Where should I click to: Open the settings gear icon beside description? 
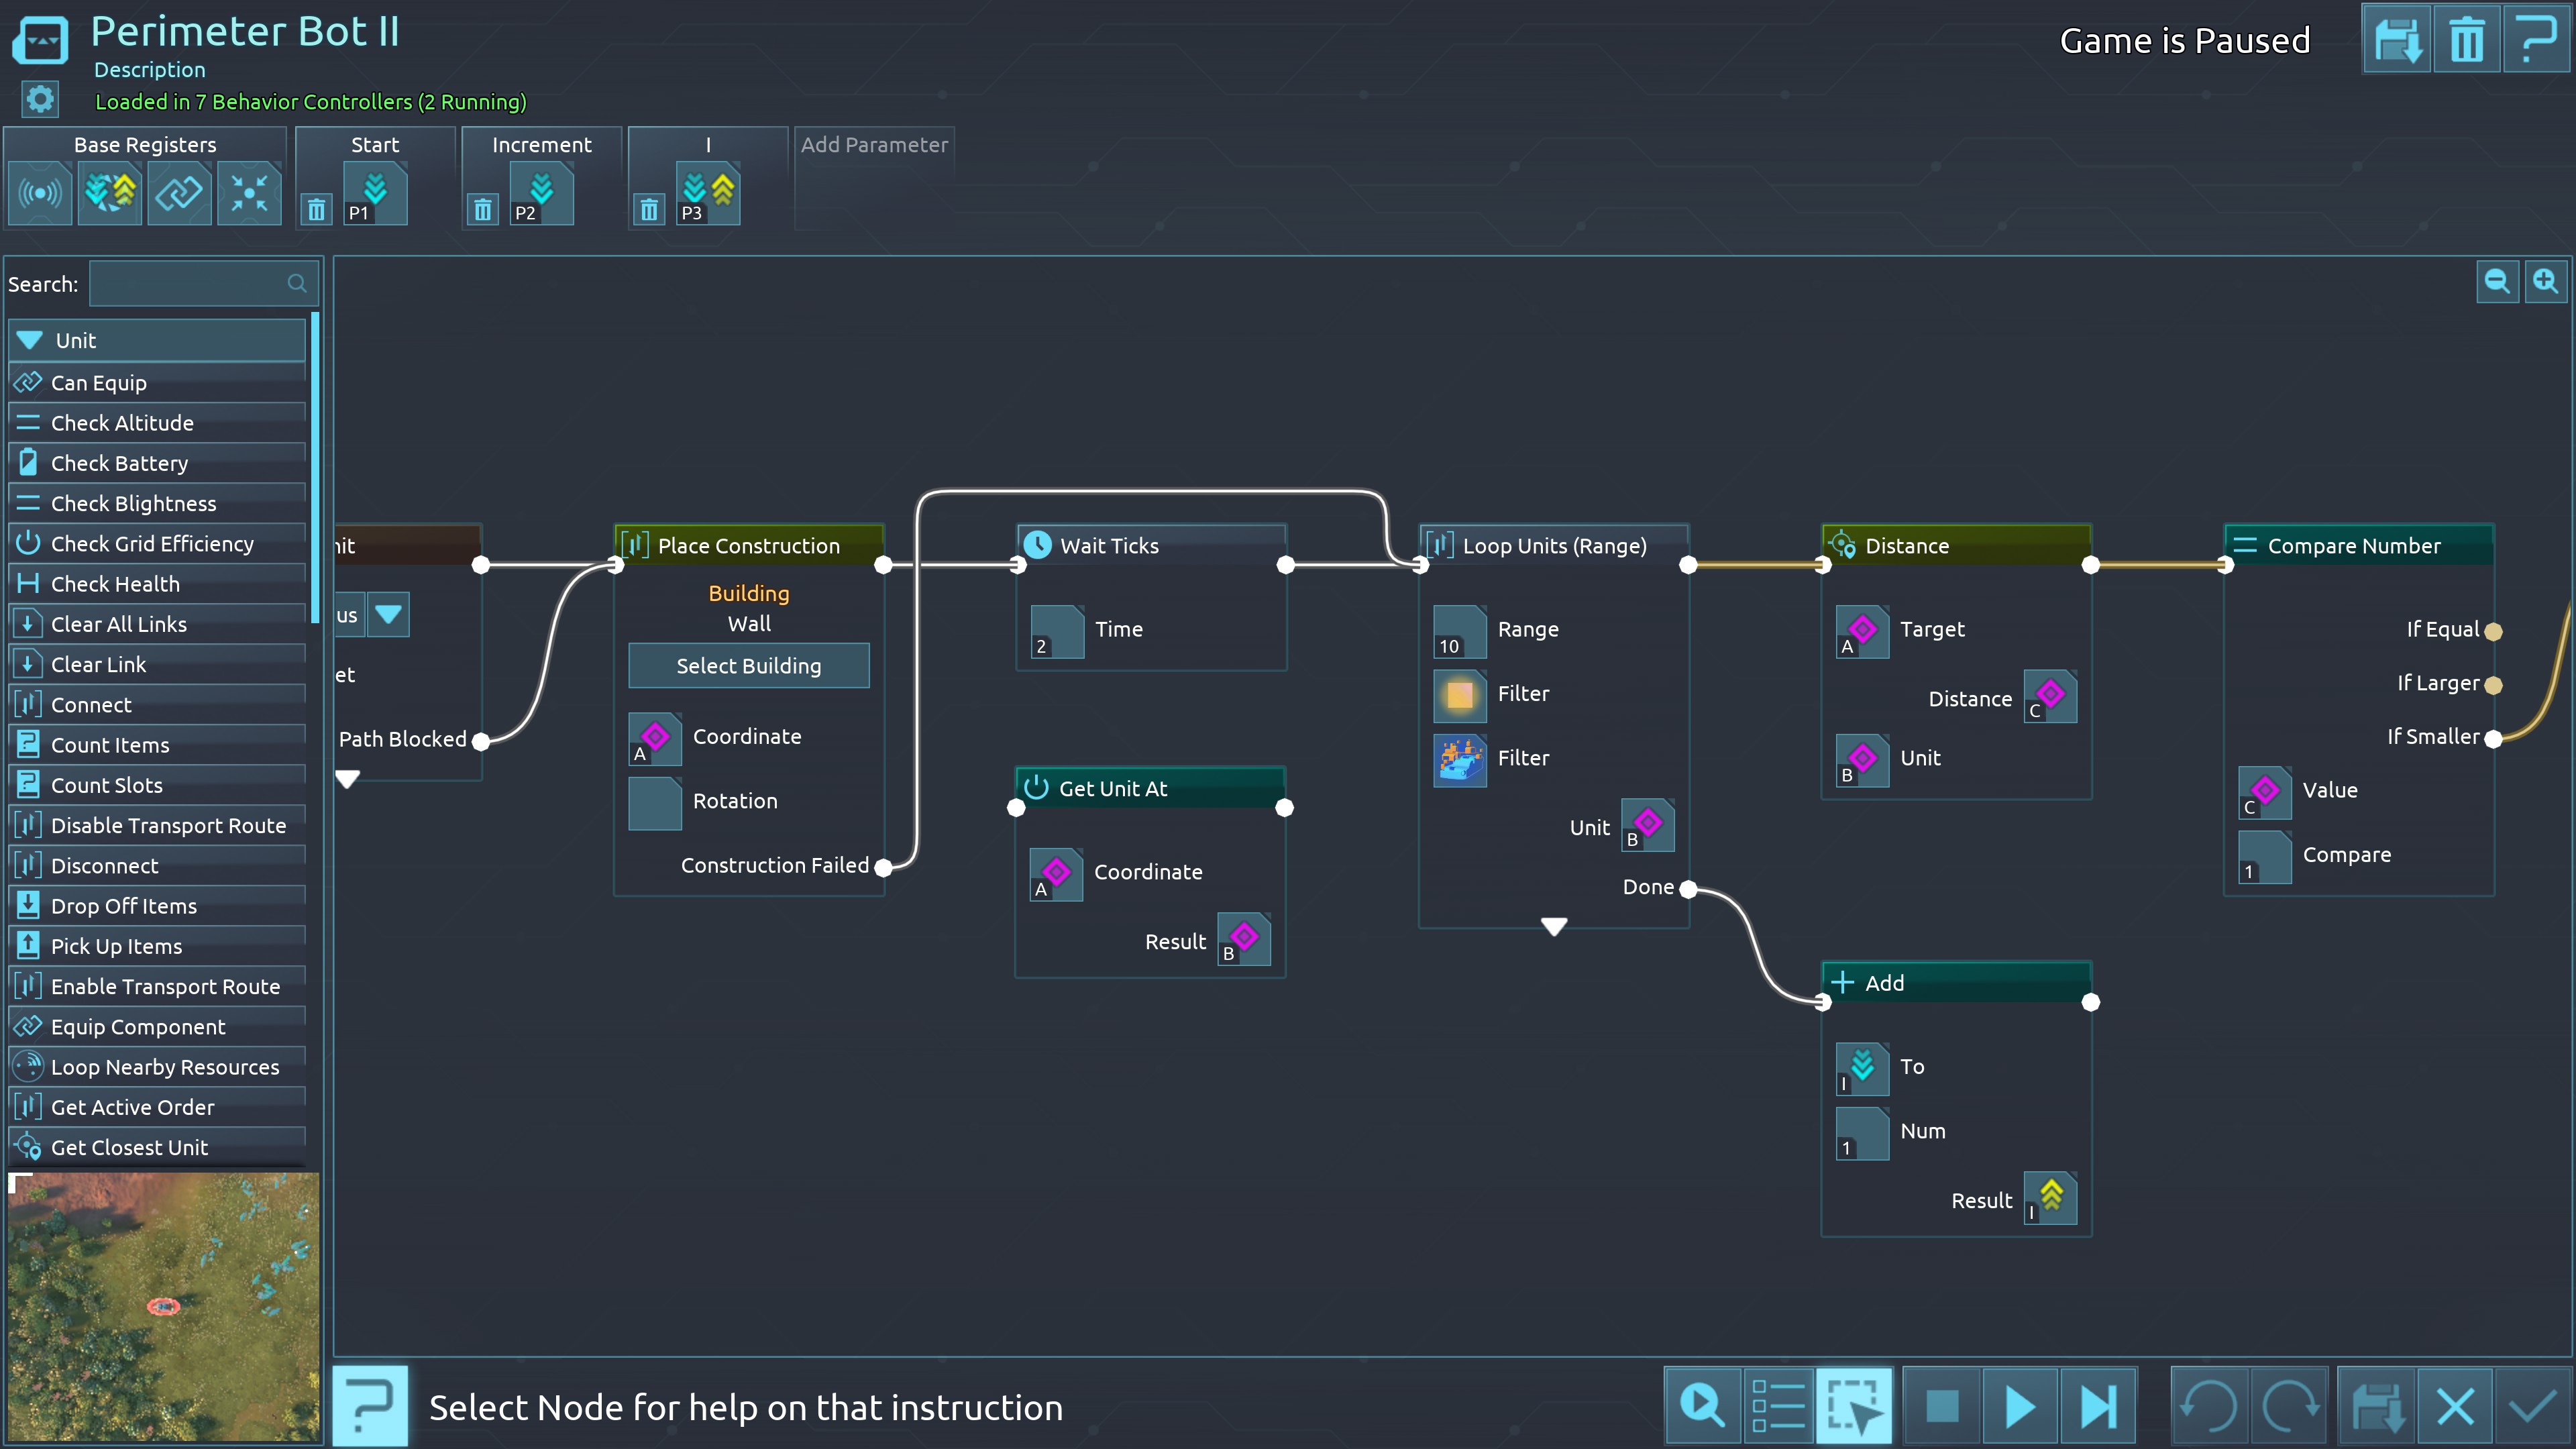[40, 99]
